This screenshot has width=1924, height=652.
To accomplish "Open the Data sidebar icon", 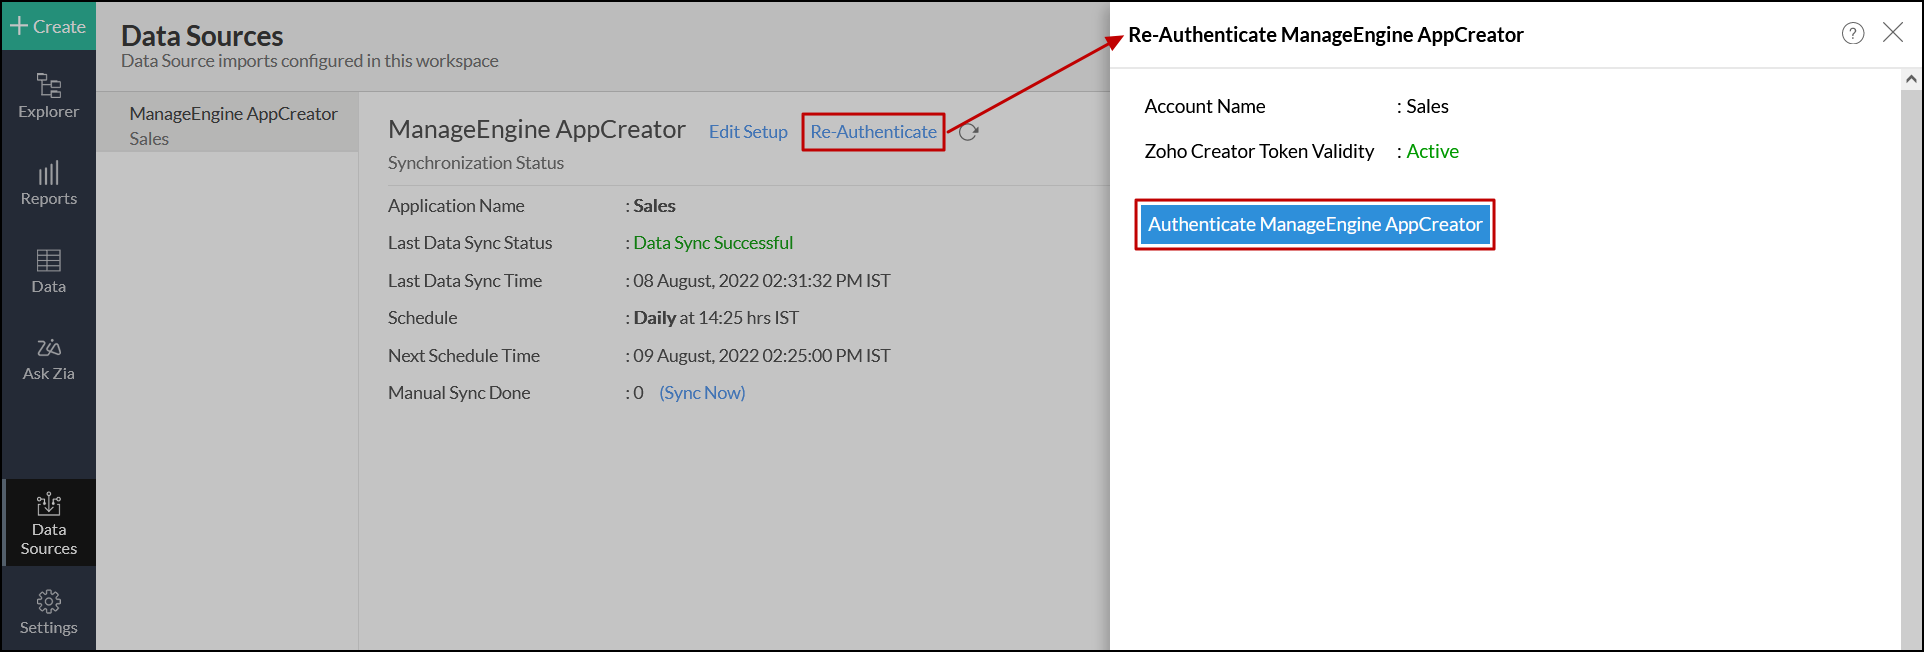I will (x=48, y=271).
